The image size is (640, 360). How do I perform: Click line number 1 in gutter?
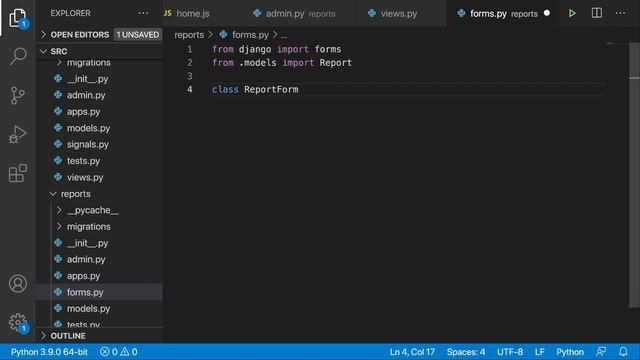189,49
